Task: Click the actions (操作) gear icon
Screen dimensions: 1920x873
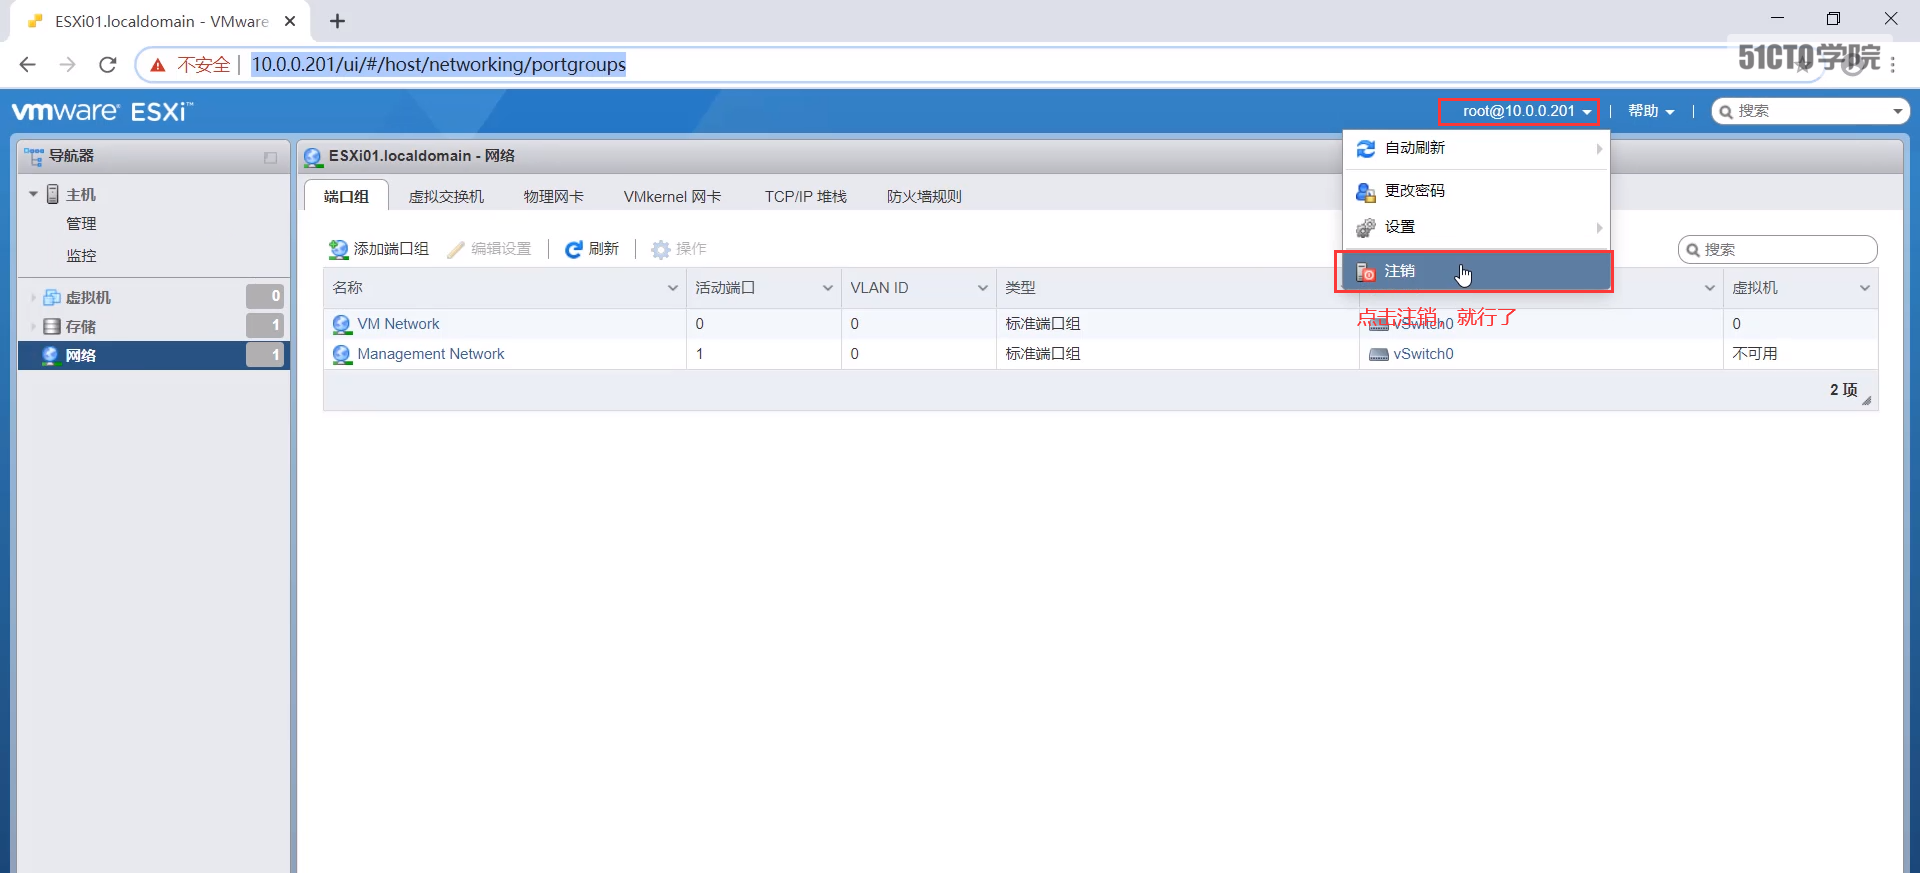Action: [x=660, y=249]
